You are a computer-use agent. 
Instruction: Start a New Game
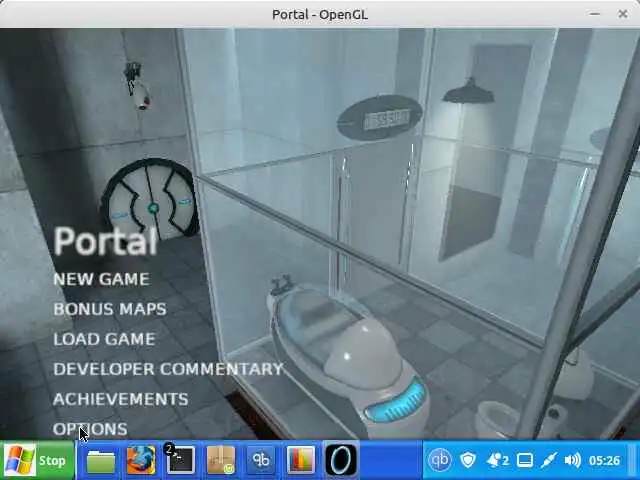101,279
